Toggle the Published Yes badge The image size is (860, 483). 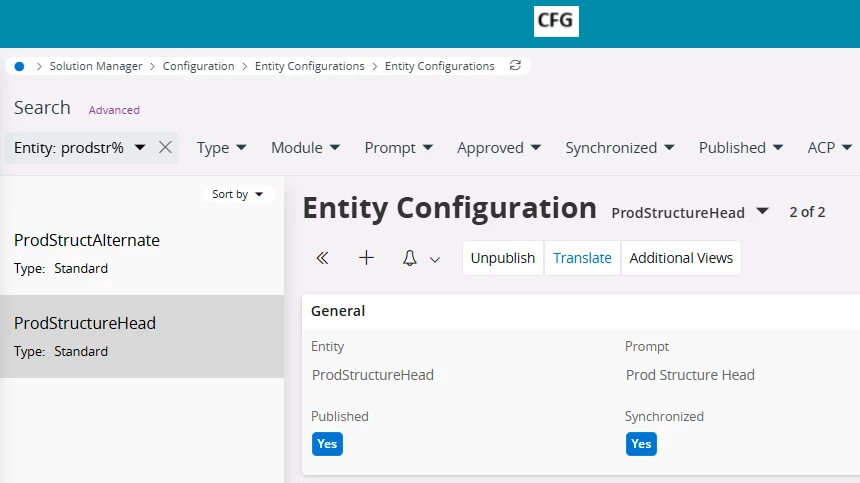pyautogui.click(x=327, y=444)
